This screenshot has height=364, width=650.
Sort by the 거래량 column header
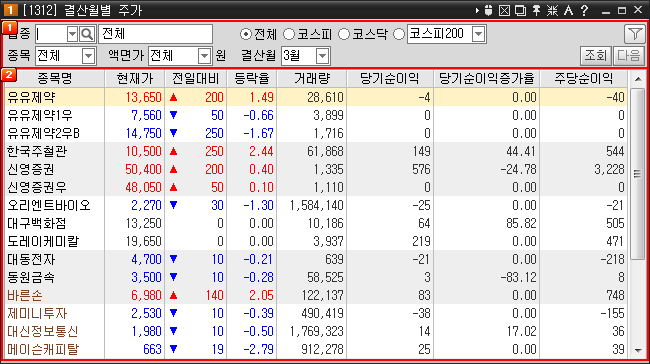pos(312,78)
